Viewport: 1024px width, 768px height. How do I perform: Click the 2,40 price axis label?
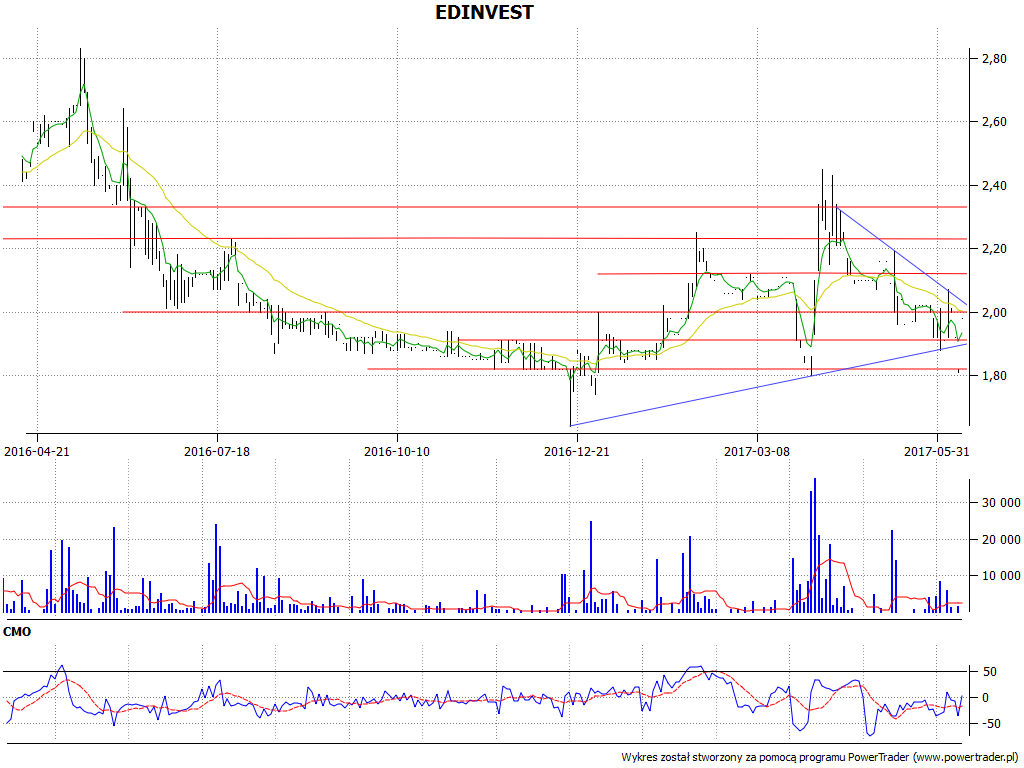click(x=994, y=186)
